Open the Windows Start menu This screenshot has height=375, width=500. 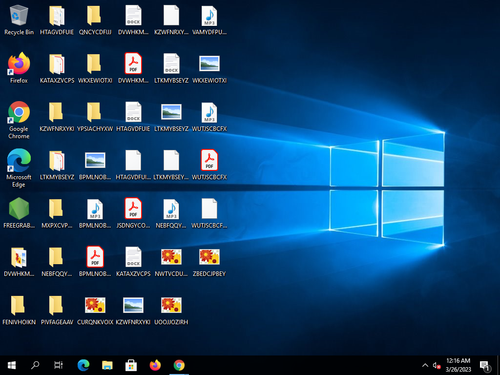click(x=12, y=365)
